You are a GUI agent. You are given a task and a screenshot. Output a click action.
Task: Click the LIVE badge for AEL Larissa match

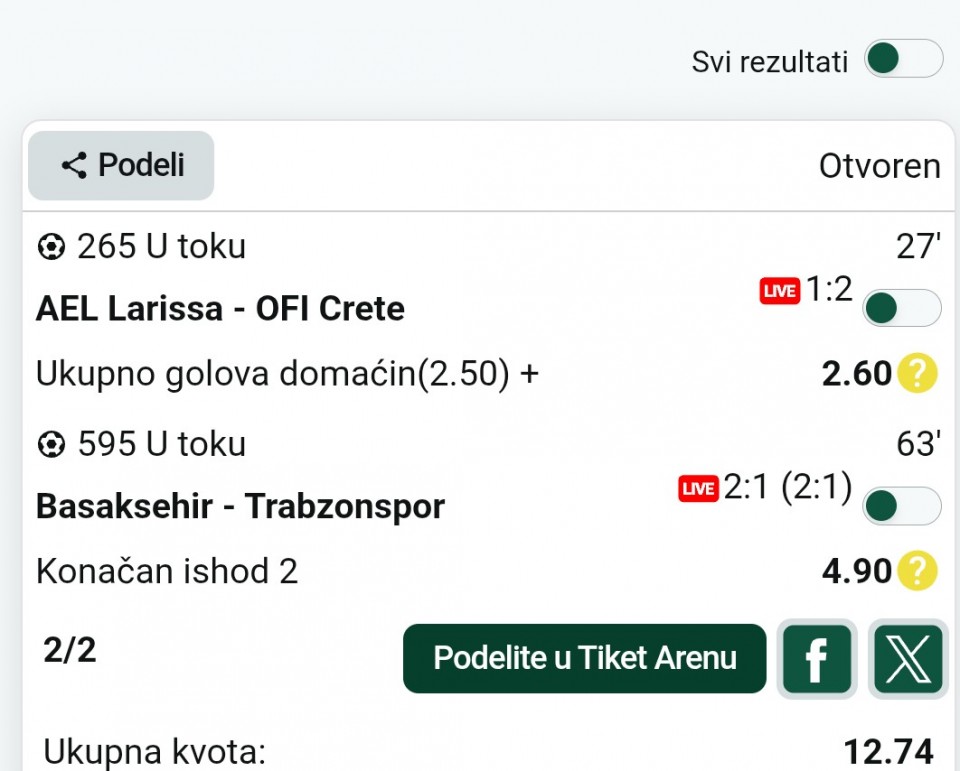pos(779,291)
